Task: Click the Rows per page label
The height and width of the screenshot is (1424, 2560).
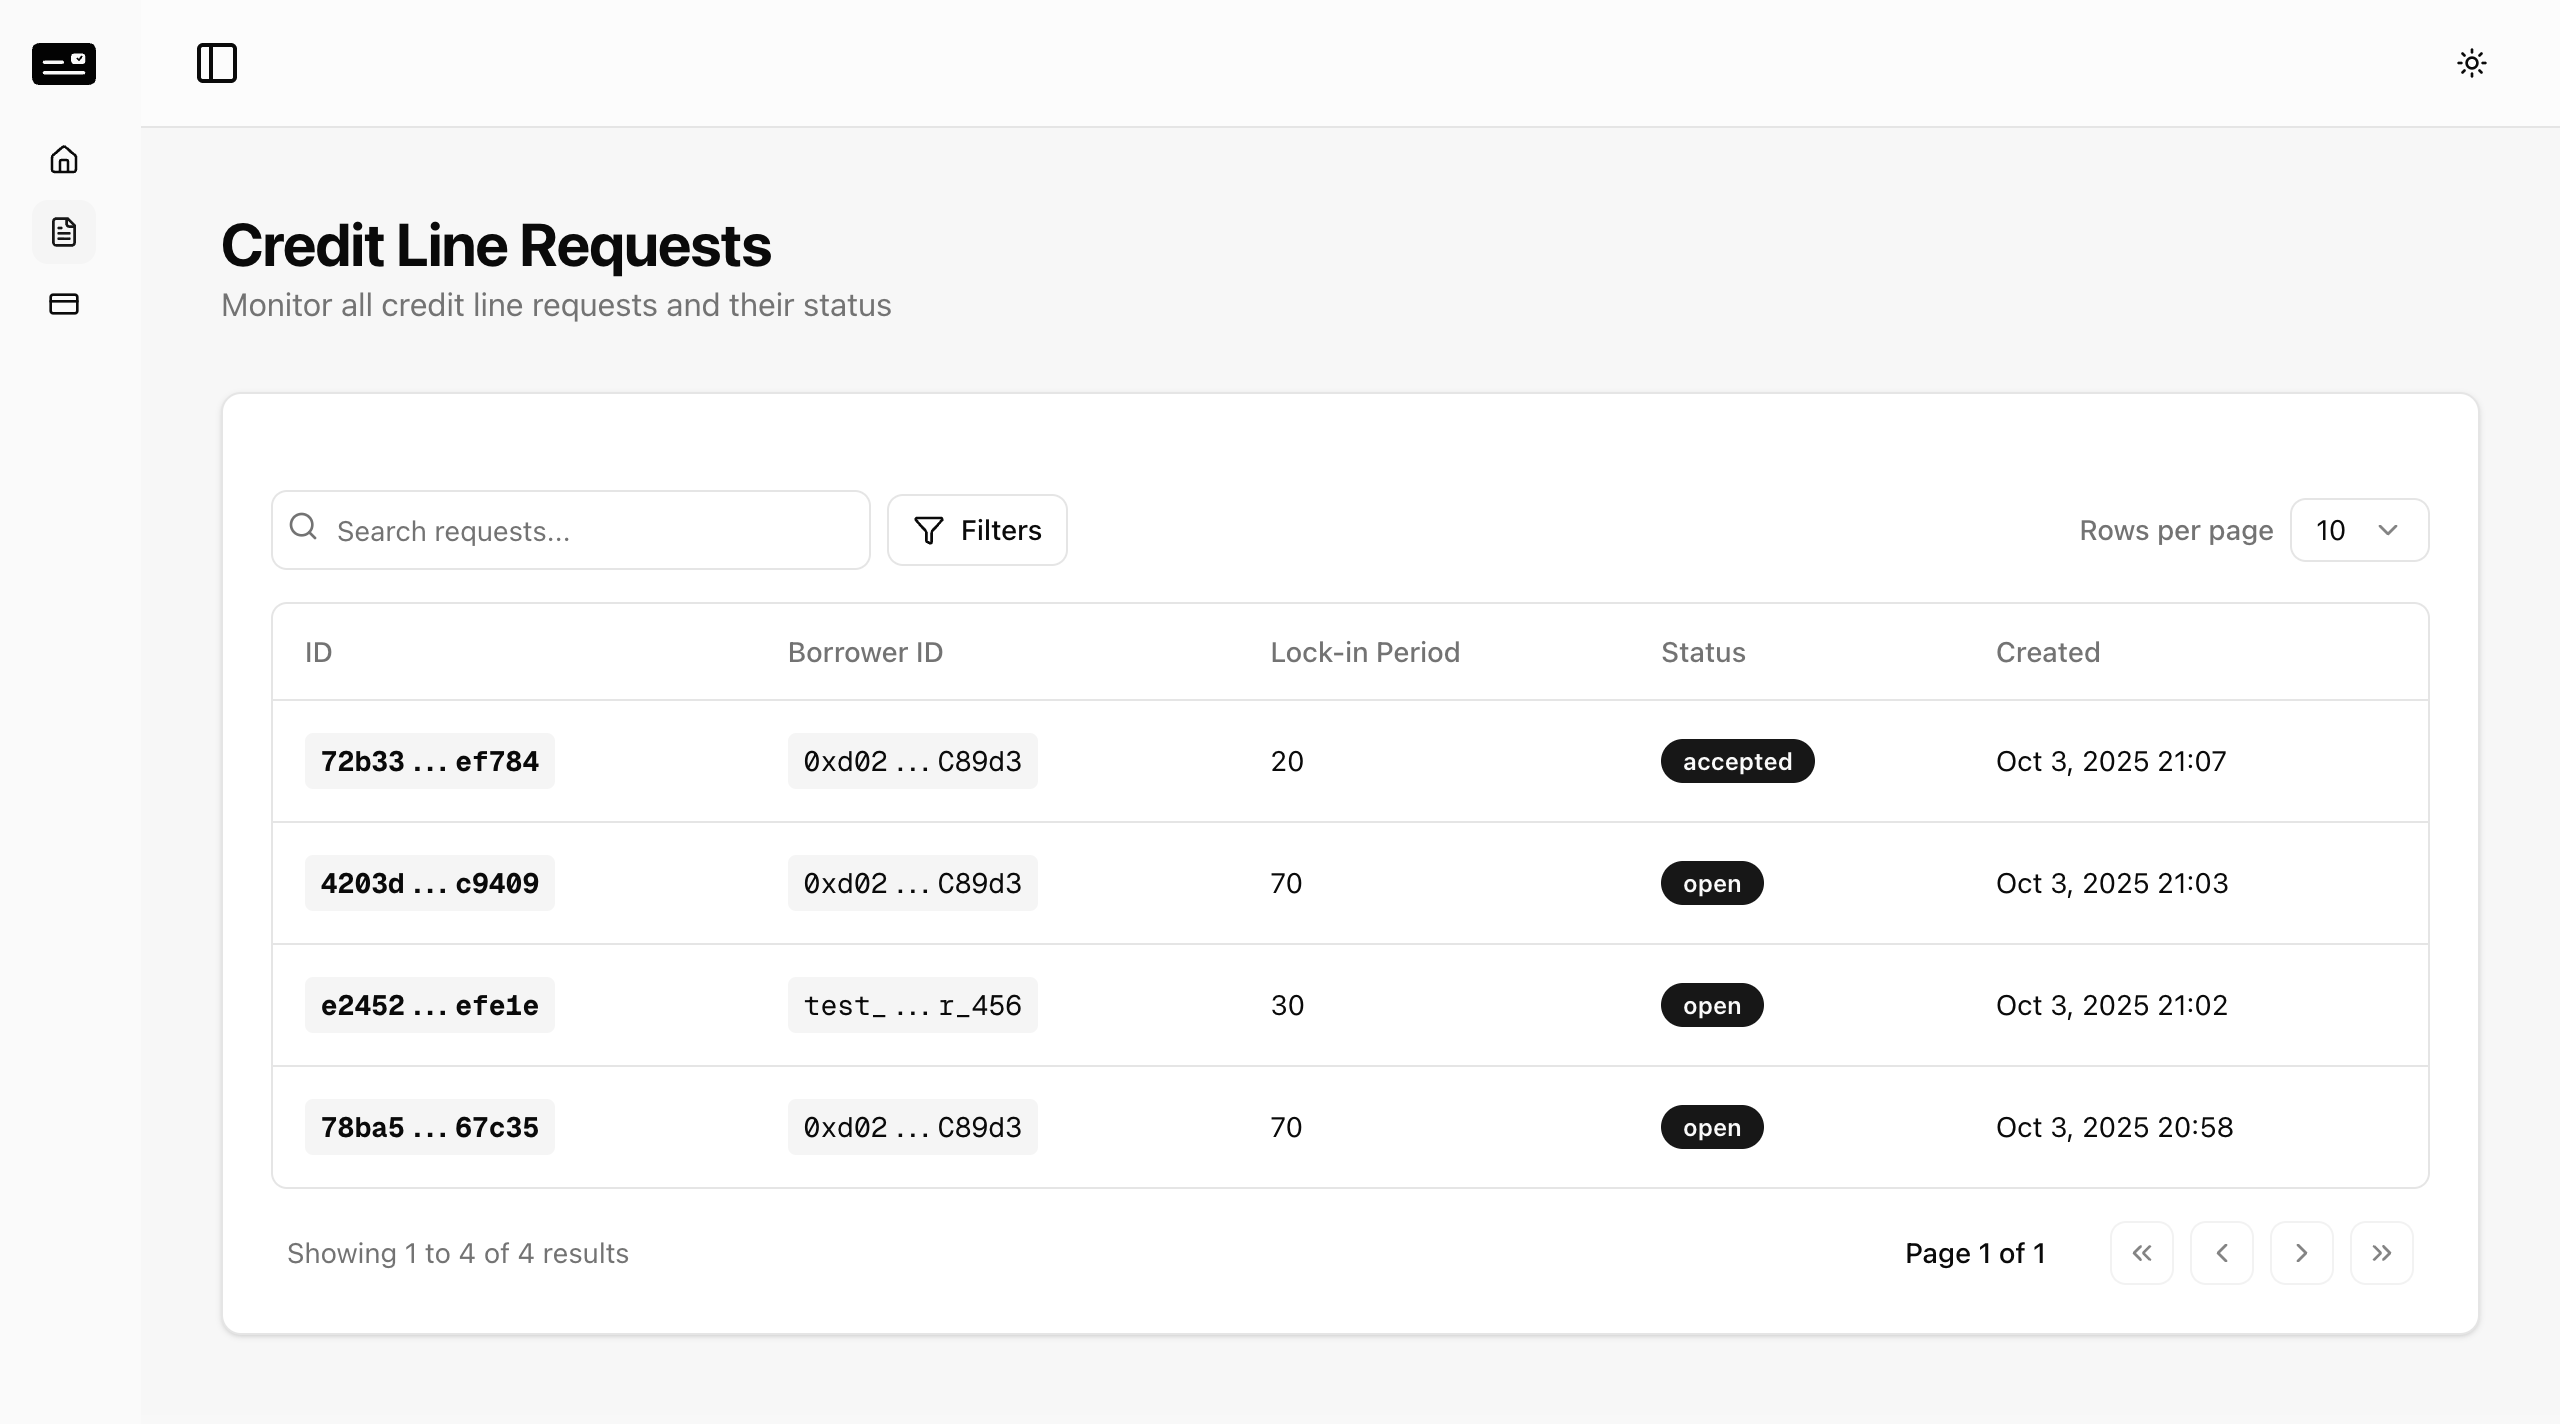Action: click(2176, 530)
